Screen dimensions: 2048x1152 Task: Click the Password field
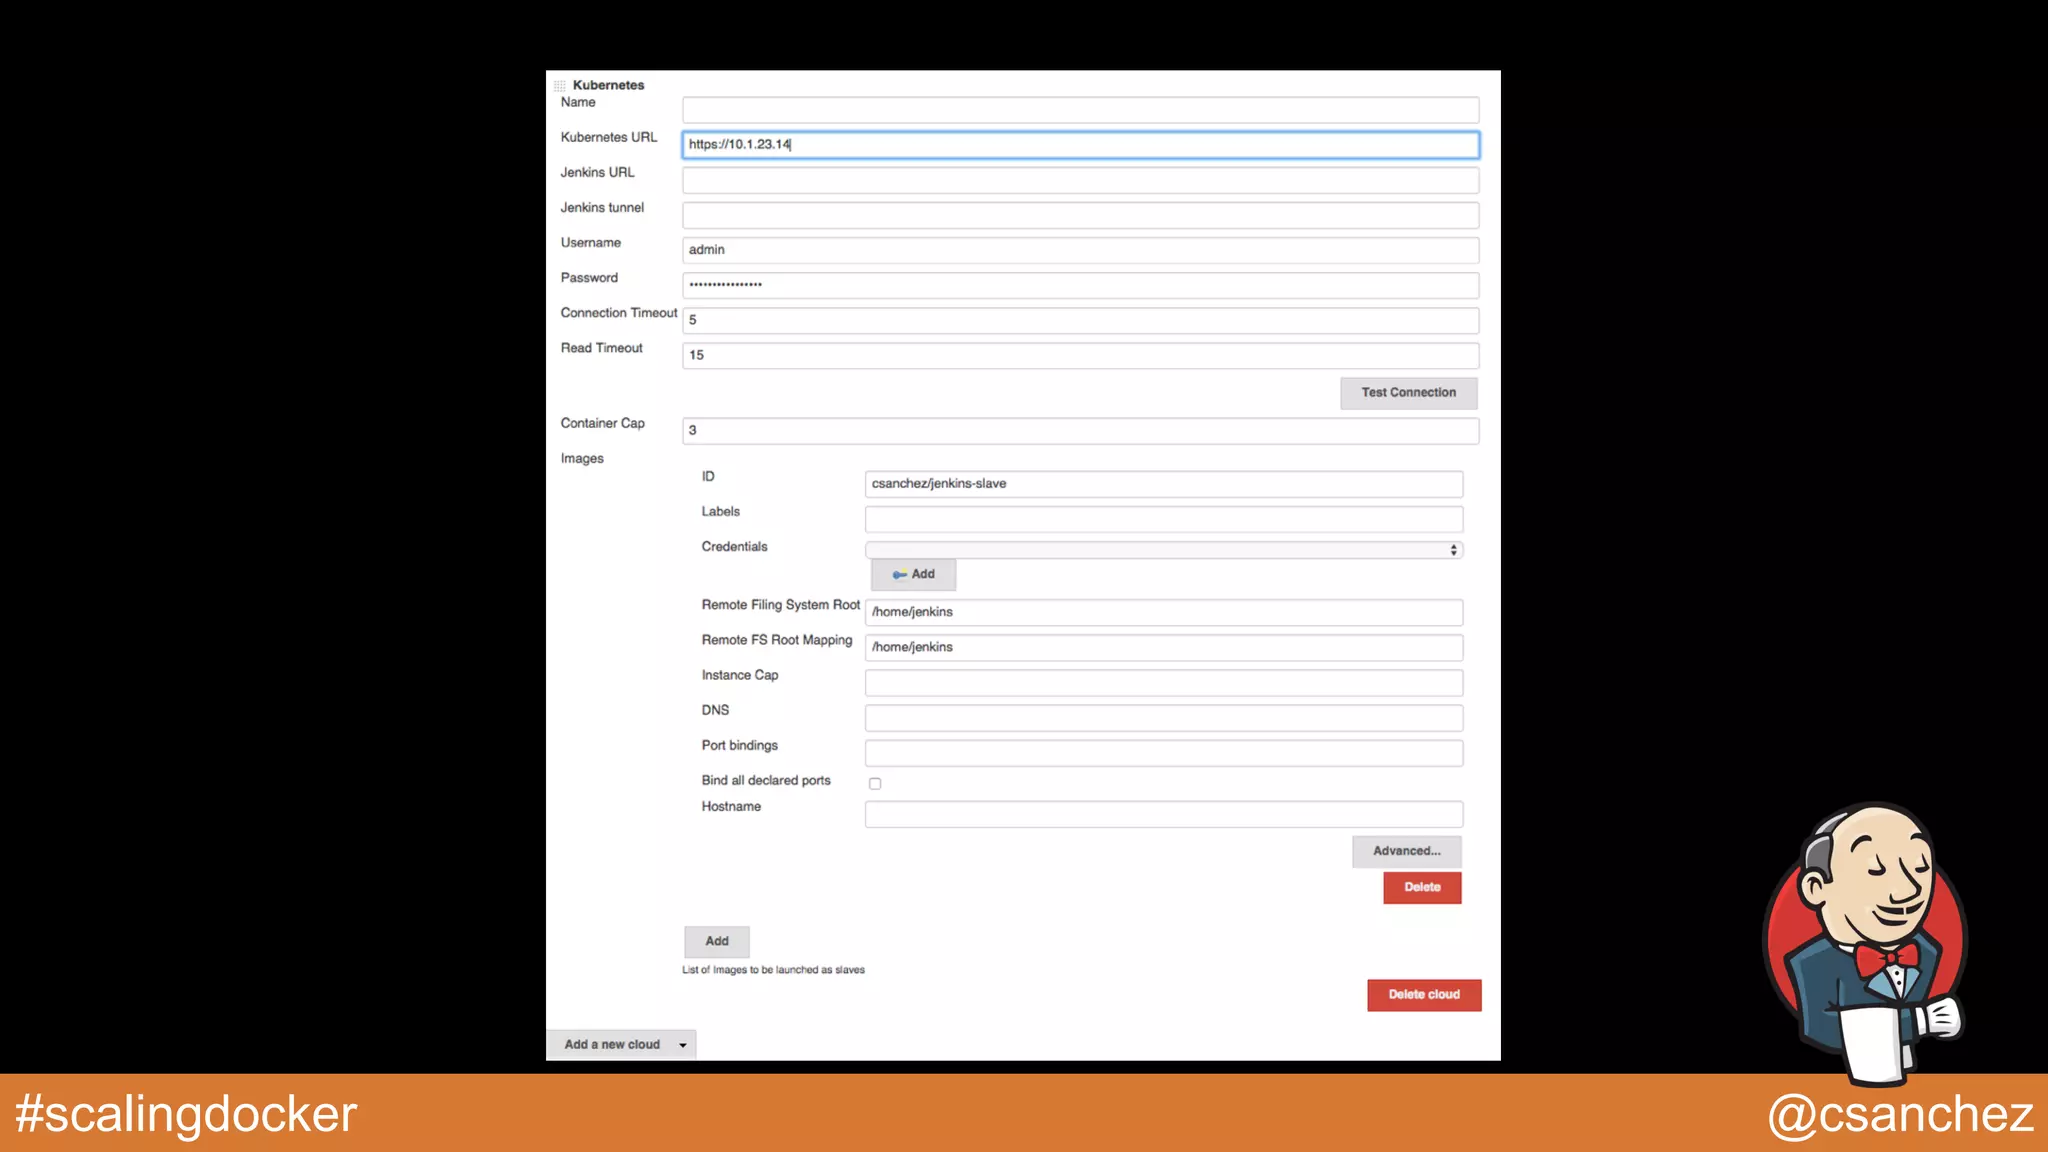[x=1080, y=285]
